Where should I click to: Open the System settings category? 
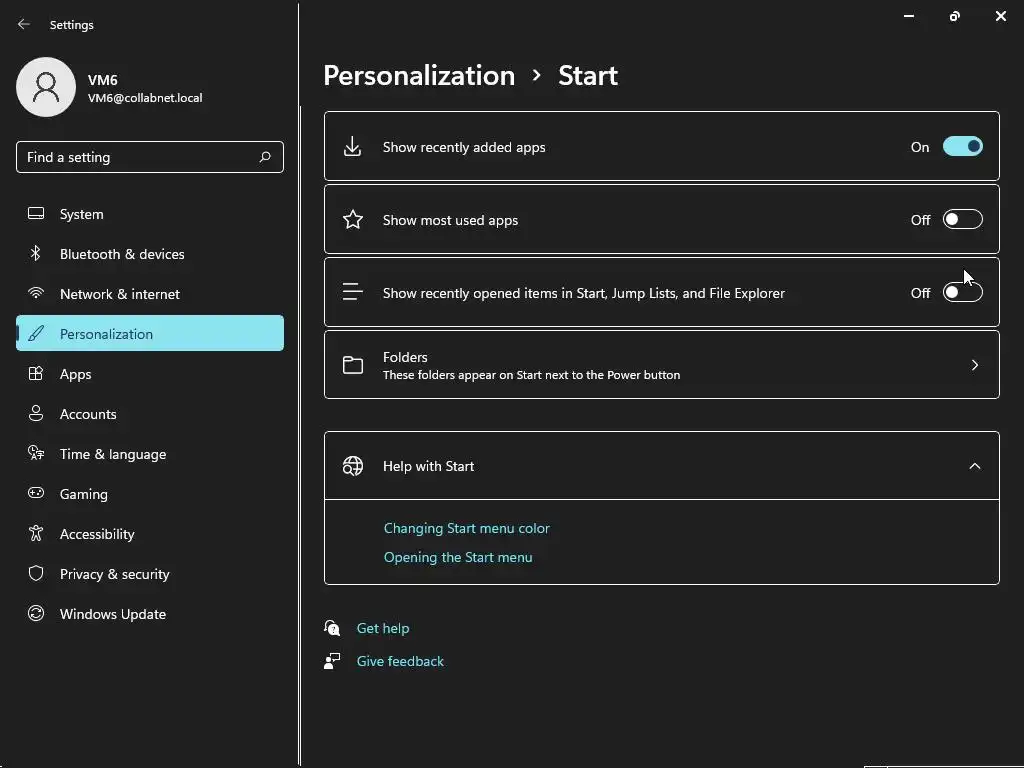point(82,214)
